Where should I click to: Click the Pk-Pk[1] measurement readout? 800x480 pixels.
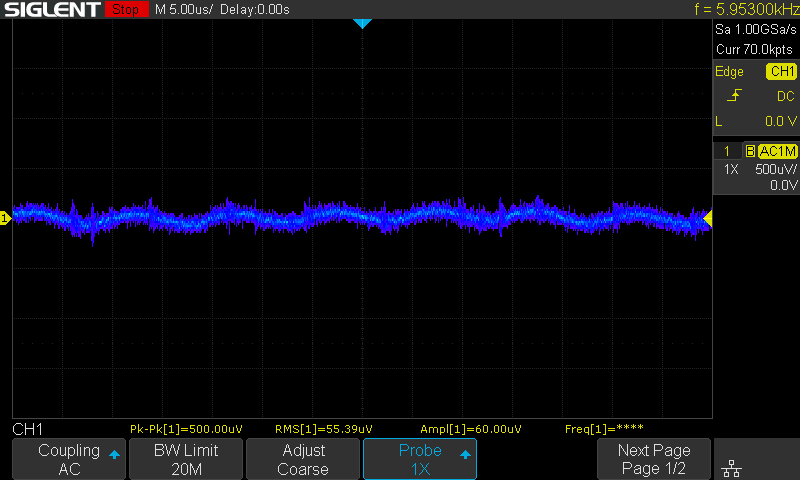pyautogui.click(x=186, y=429)
